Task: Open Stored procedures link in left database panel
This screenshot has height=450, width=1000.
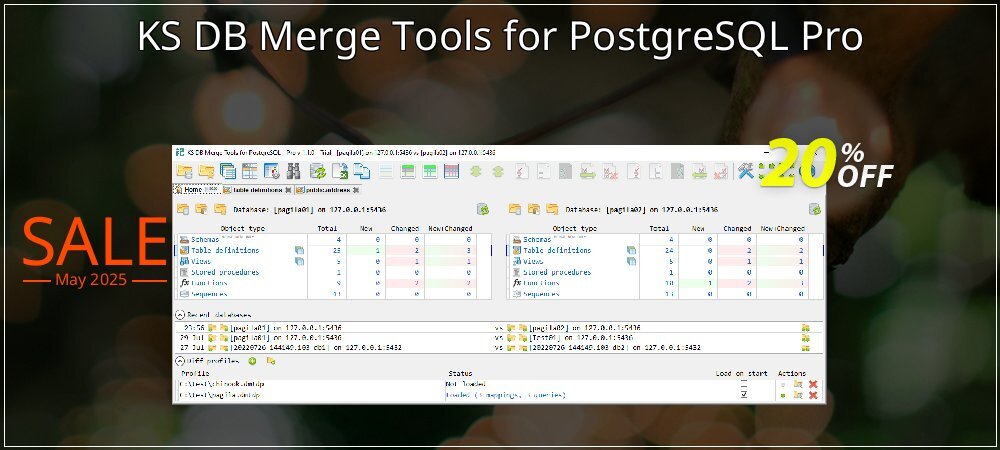Action: (x=224, y=272)
